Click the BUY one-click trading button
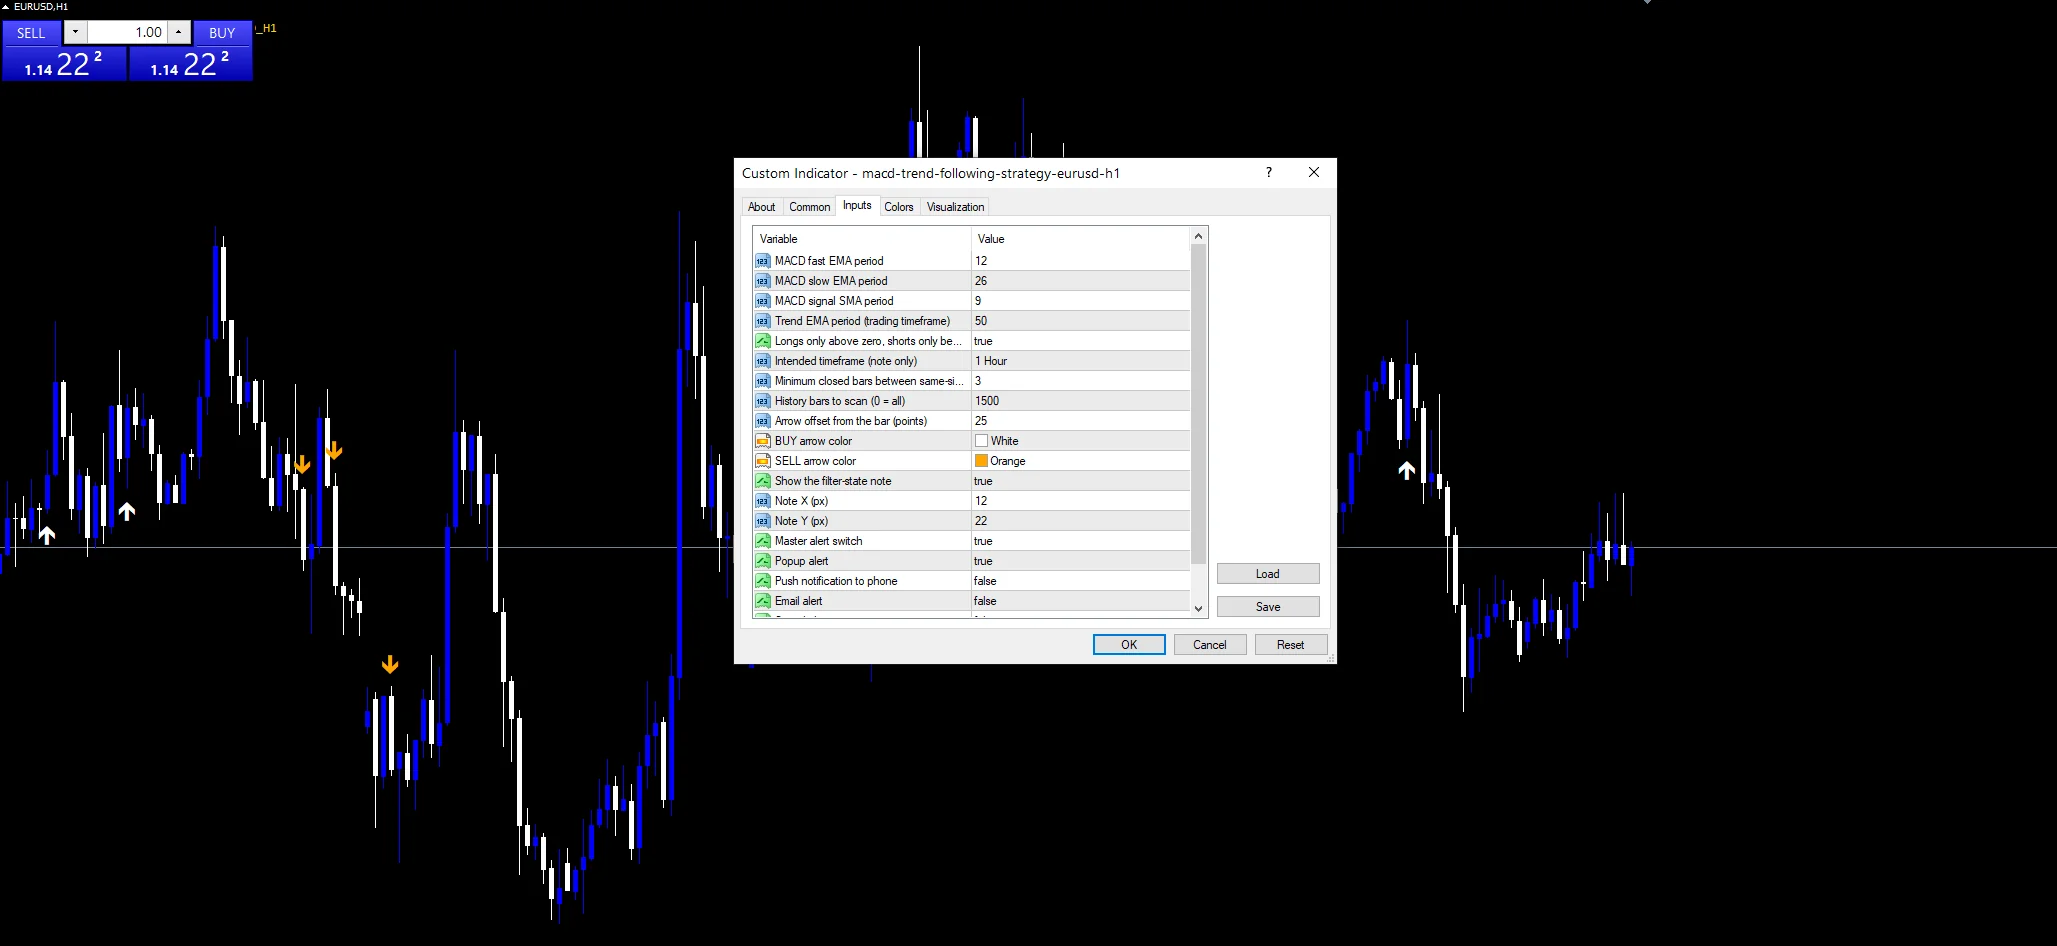Viewport: 2057px width, 946px height. coord(222,33)
